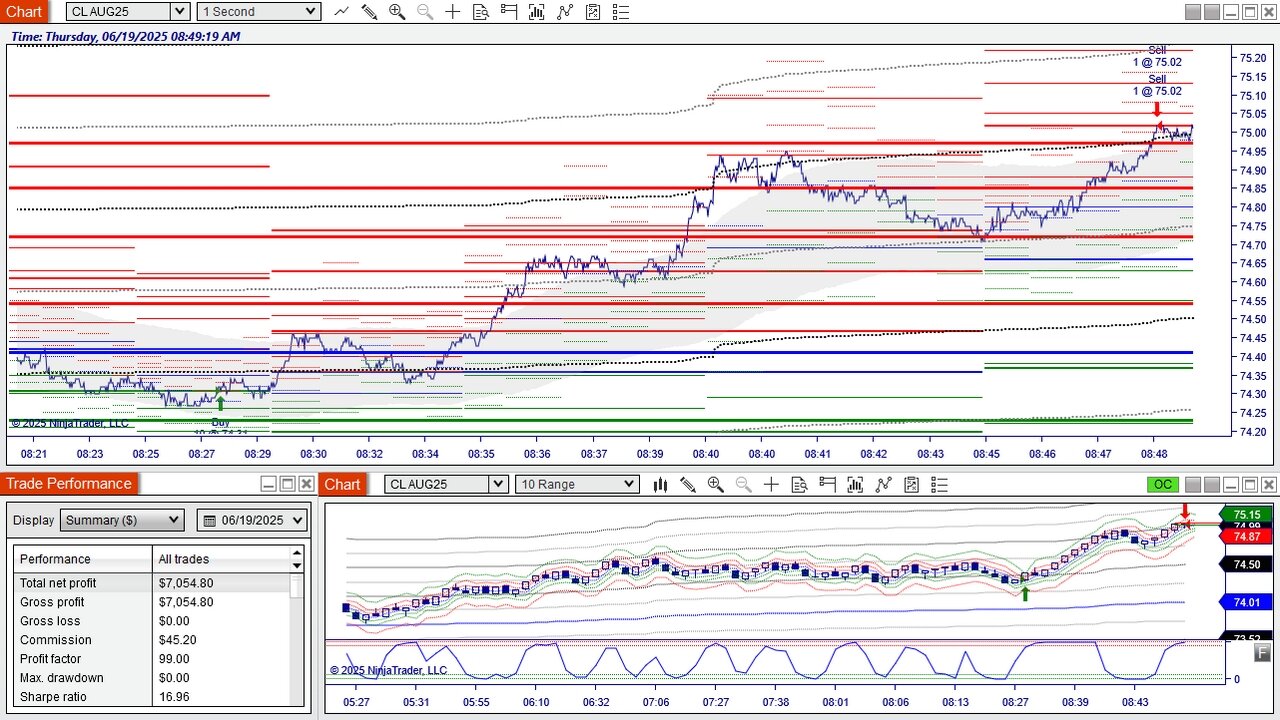Expand the 10 Range interval dropdown
The height and width of the screenshot is (720, 1280).
pyautogui.click(x=628, y=484)
